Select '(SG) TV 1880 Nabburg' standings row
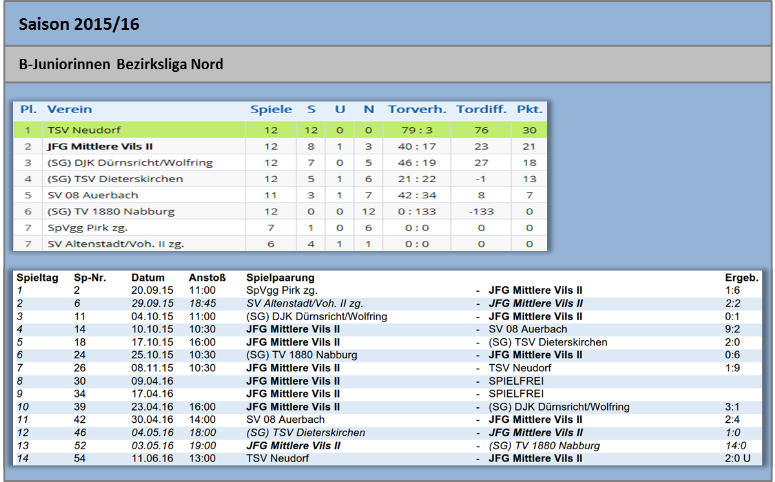Viewport: 775px width, 482px height. click(280, 212)
